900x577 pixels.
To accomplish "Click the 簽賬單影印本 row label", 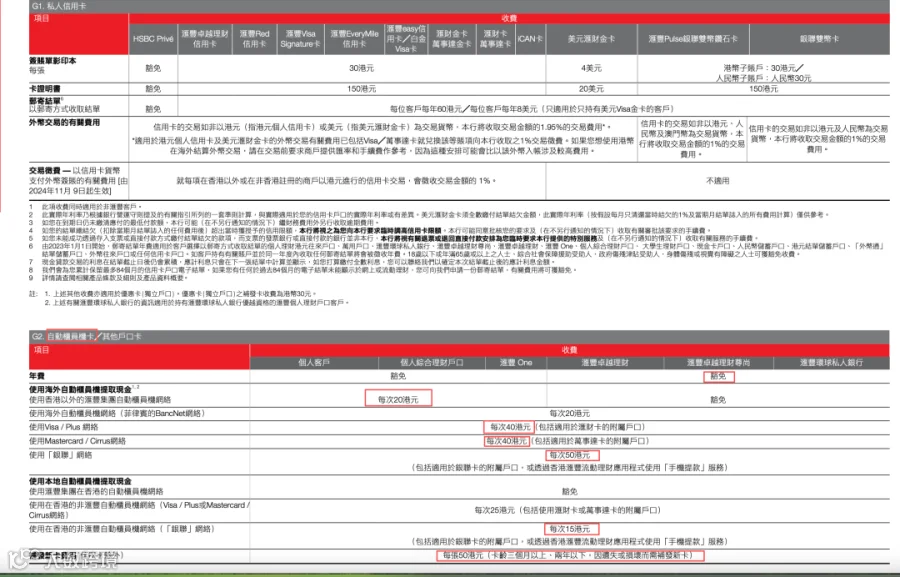I will click(53, 60).
